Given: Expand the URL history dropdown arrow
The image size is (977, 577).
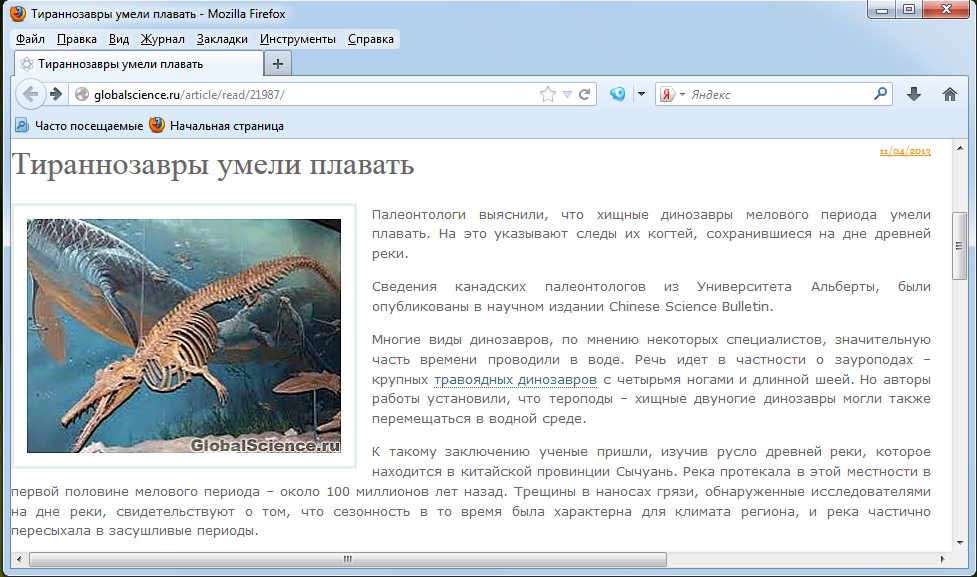Looking at the screenshot, I should (567, 94).
